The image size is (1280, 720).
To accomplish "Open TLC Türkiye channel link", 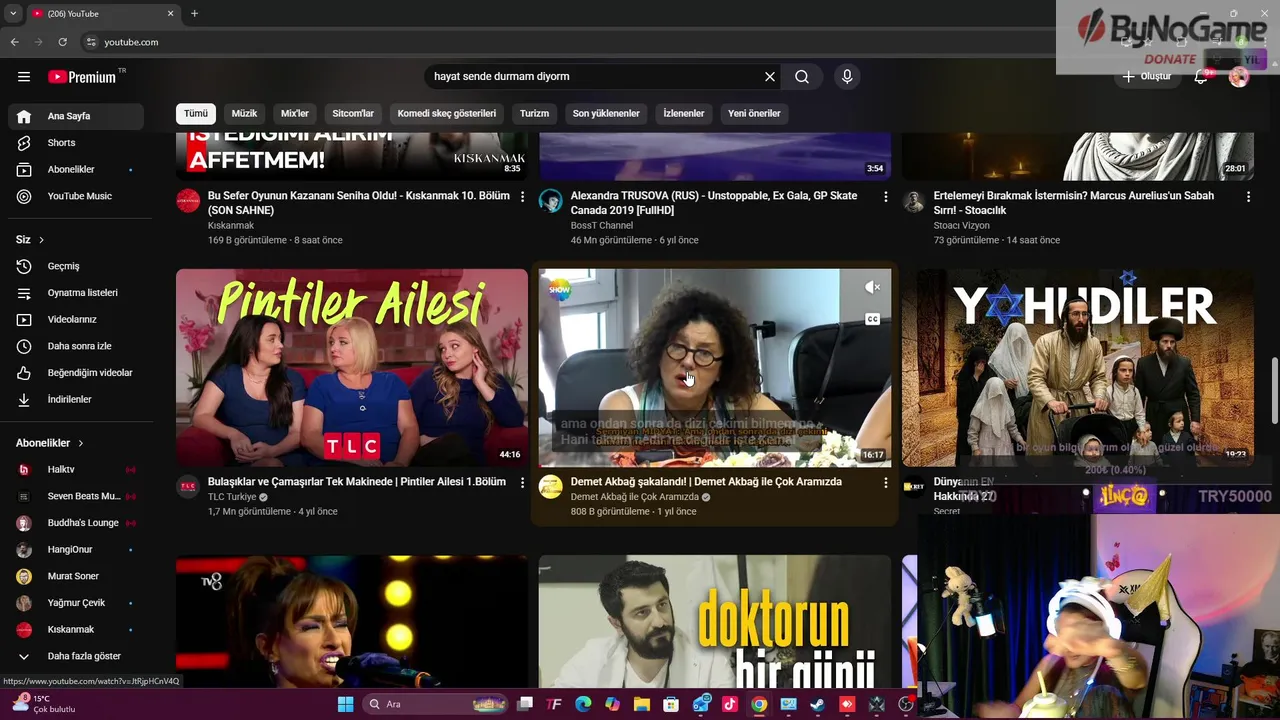I will click(232, 497).
